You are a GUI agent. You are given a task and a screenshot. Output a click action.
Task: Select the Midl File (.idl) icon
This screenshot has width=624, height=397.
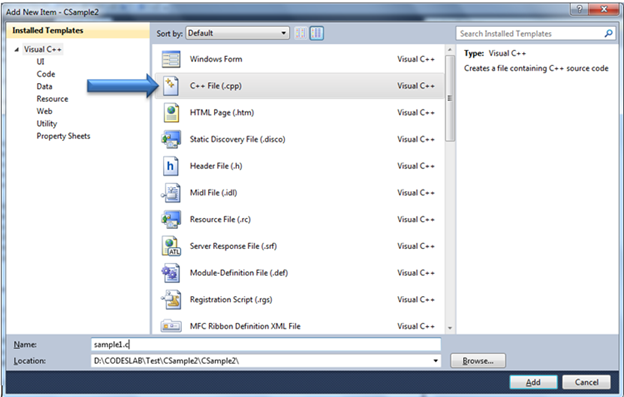tap(171, 193)
